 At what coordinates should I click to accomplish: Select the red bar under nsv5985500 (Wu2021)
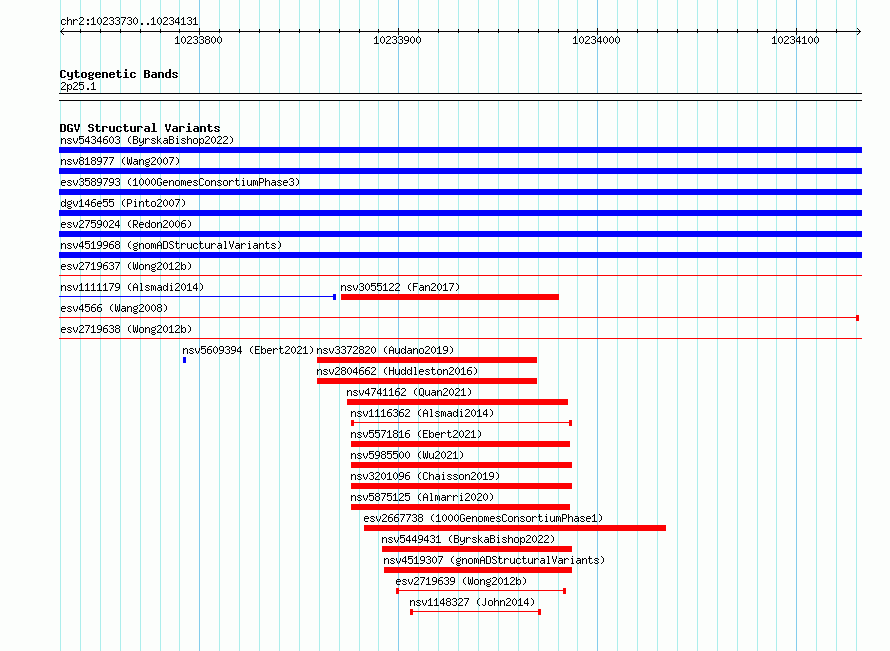click(461, 465)
